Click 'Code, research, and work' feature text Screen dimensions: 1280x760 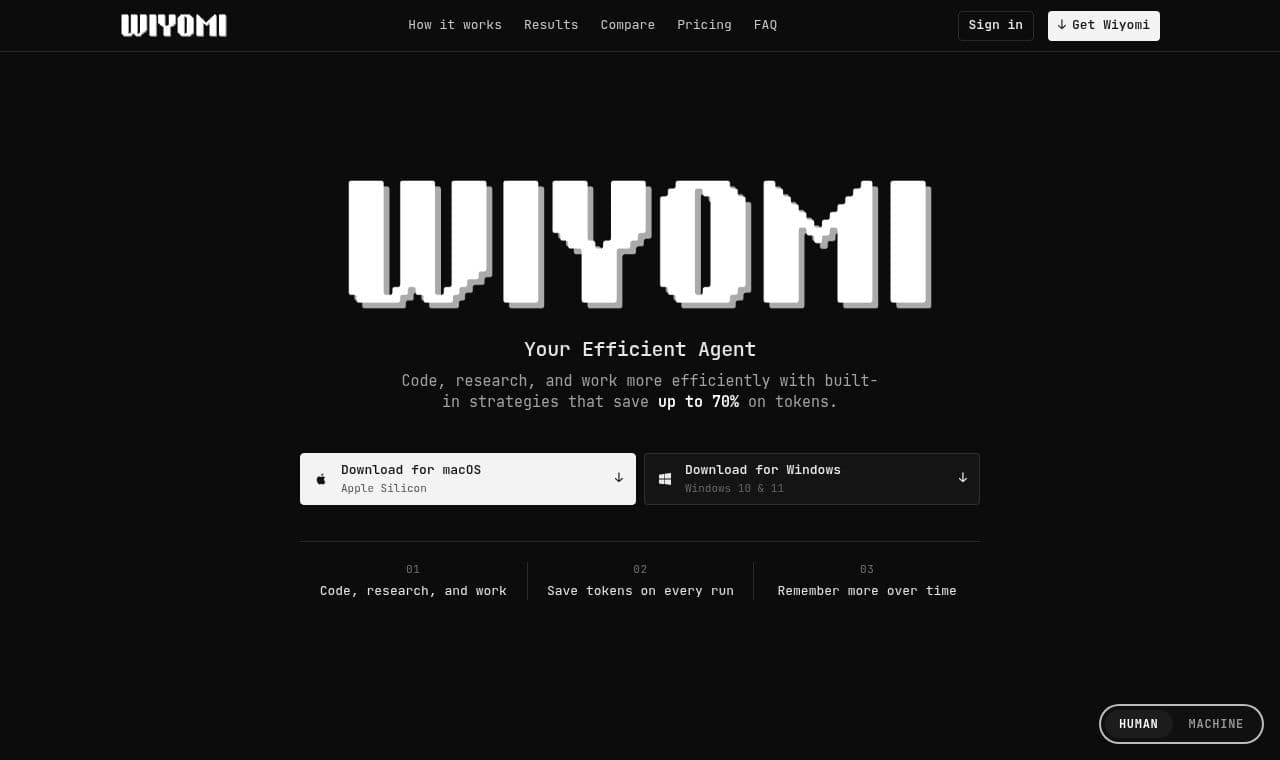click(413, 591)
